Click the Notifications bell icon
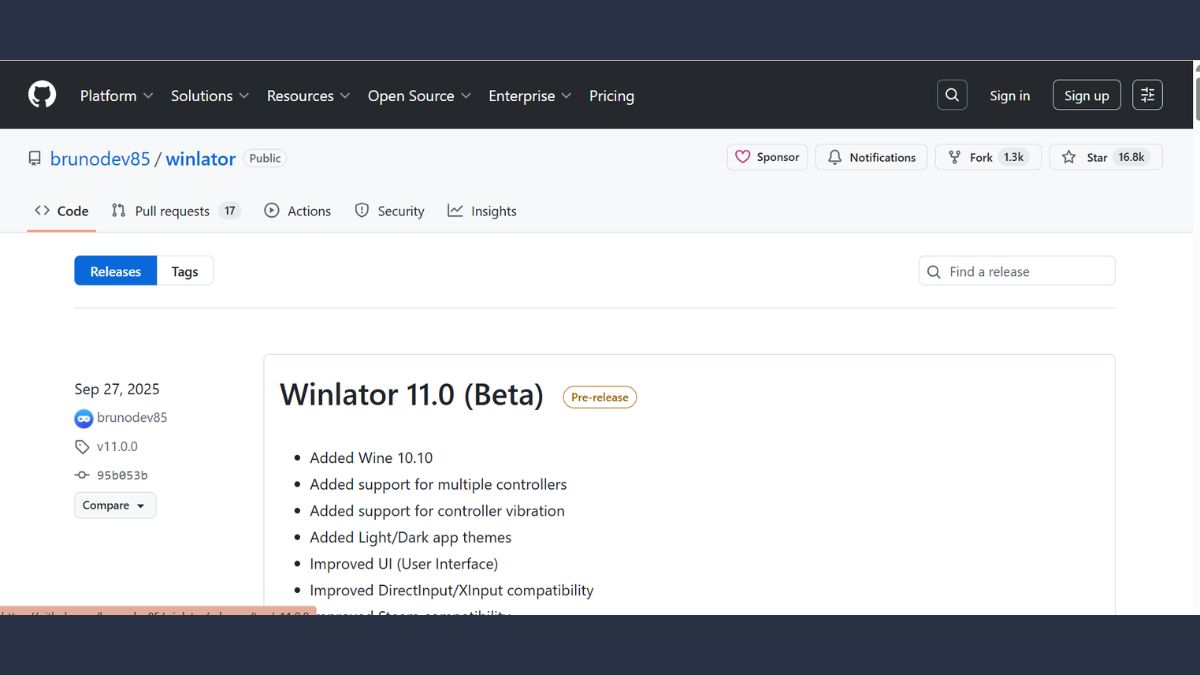The height and width of the screenshot is (675, 1200). click(835, 157)
